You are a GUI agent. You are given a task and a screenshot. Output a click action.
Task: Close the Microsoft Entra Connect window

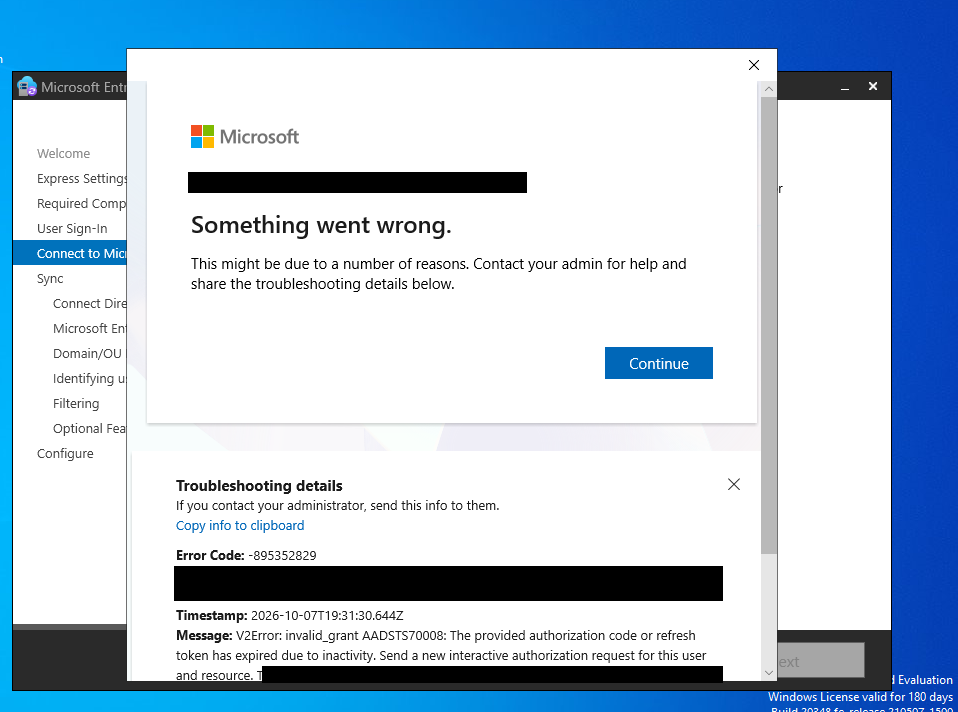tap(873, 87)
